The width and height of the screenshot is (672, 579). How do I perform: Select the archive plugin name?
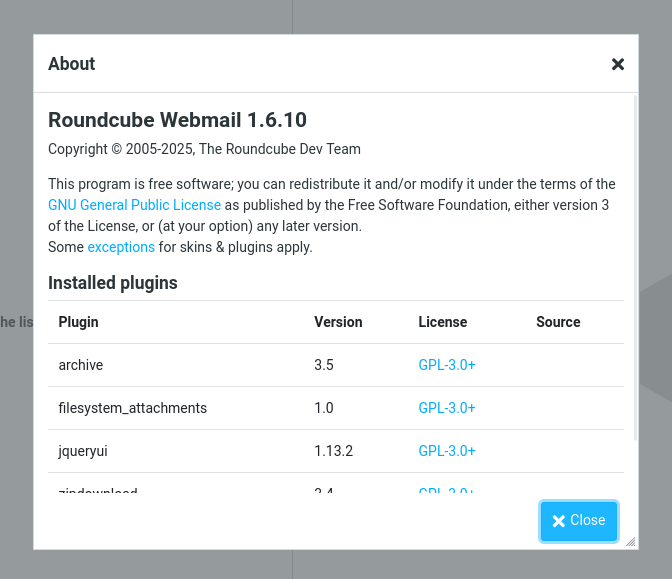pyautogui.click(x=81, y=365)
